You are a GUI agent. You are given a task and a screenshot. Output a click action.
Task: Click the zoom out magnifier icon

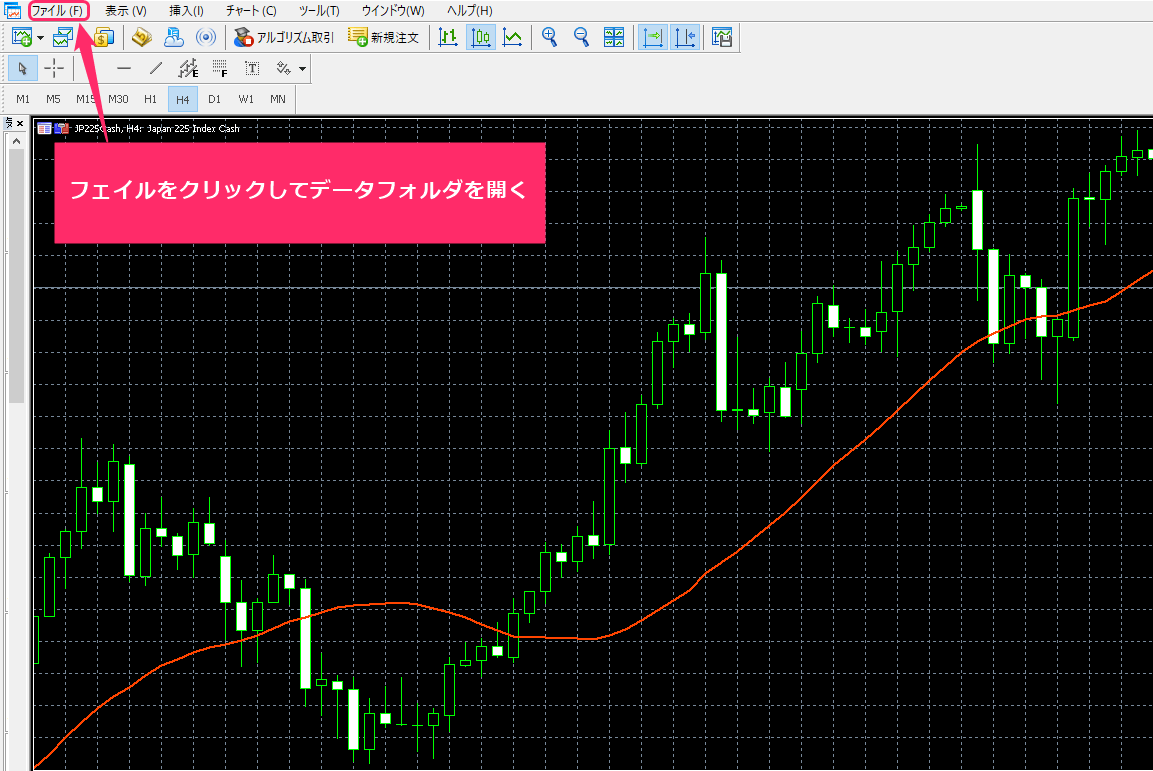click(x=581, y=38)
